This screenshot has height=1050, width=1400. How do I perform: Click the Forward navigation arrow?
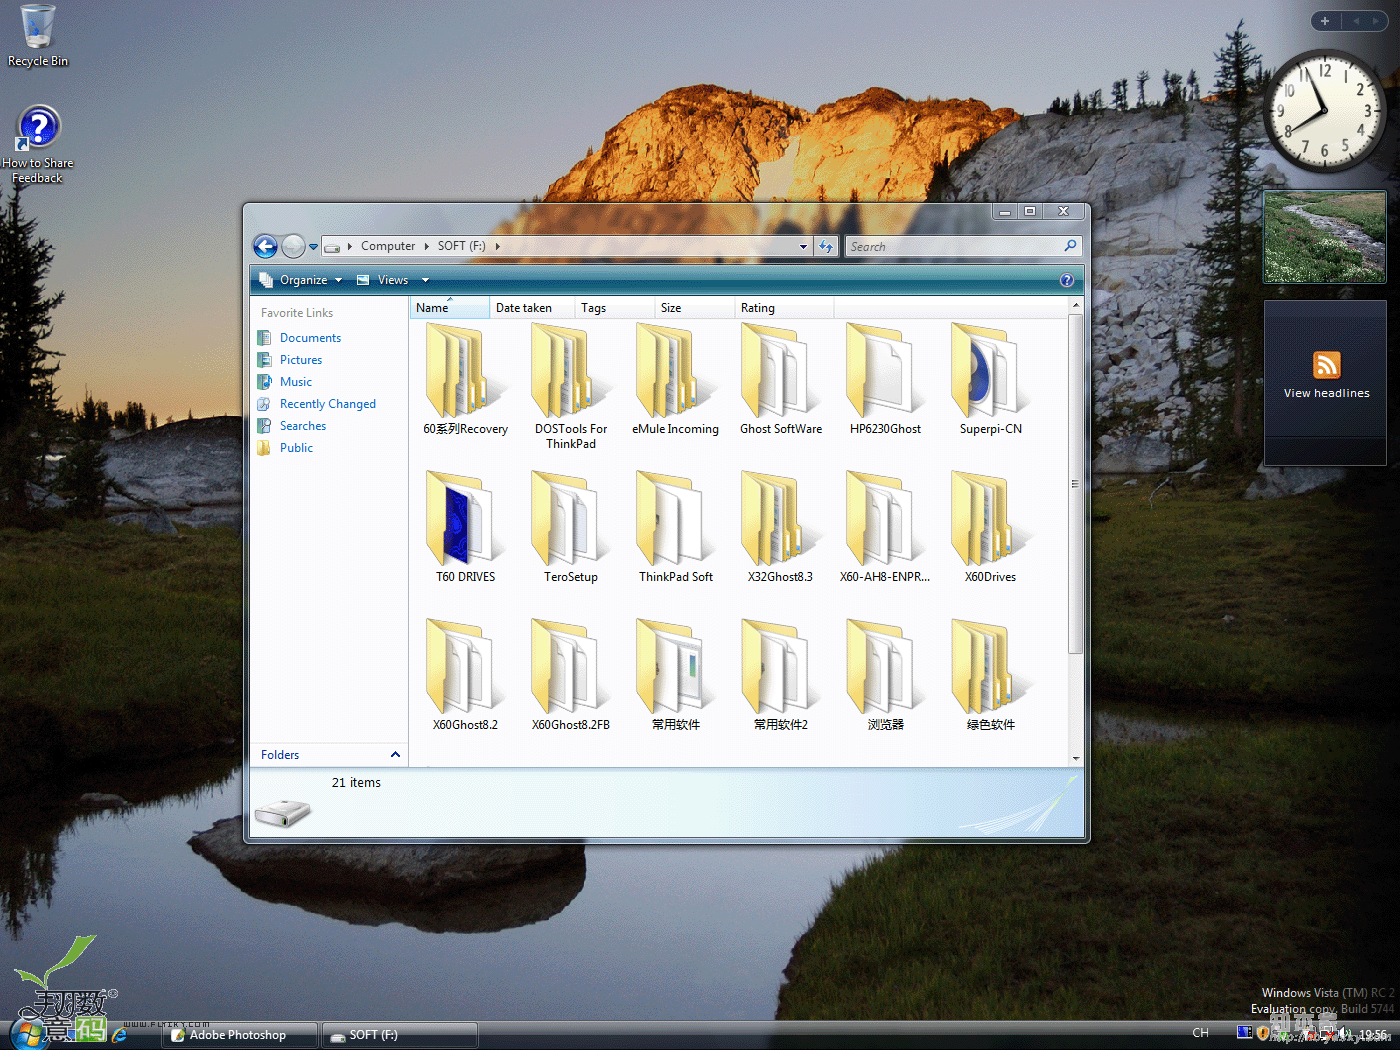[293, 246]
